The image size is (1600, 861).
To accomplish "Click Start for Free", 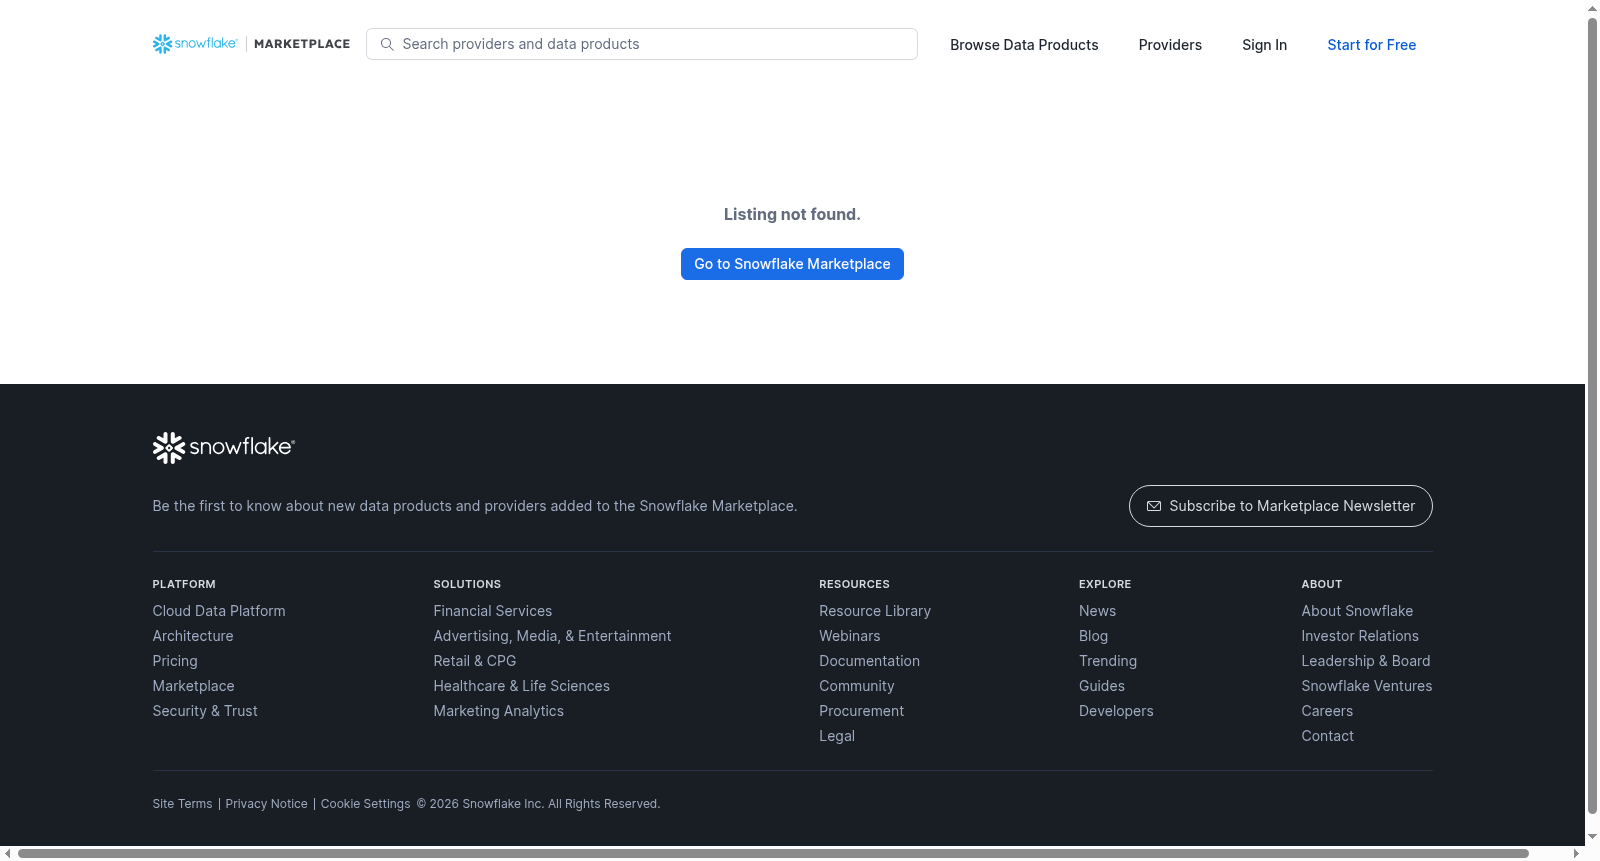I will pyautogui.click(x=1371, y=45).
